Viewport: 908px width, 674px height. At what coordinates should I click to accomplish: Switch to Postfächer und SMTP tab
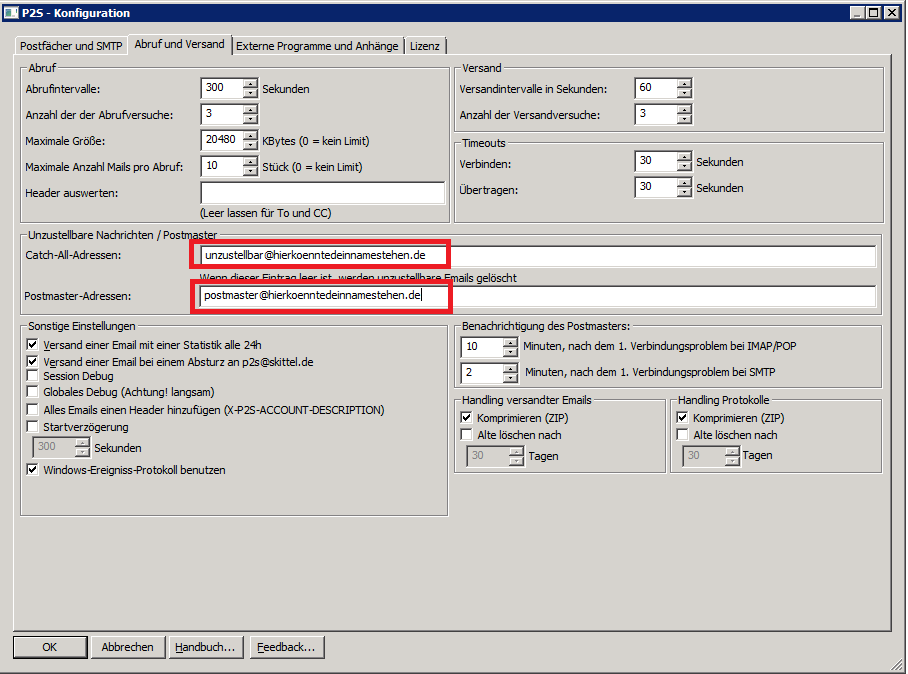[70, 46]
